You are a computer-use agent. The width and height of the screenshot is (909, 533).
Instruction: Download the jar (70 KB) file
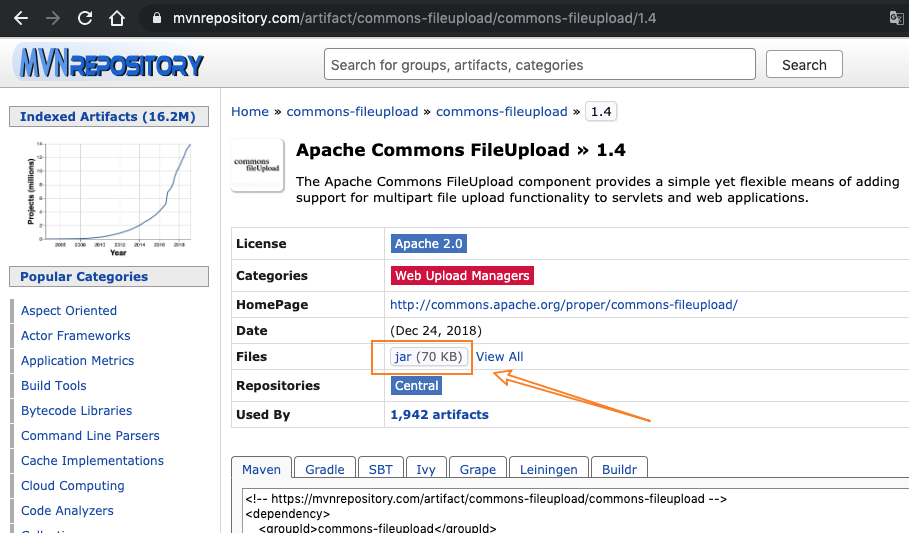tap(428, 356)
